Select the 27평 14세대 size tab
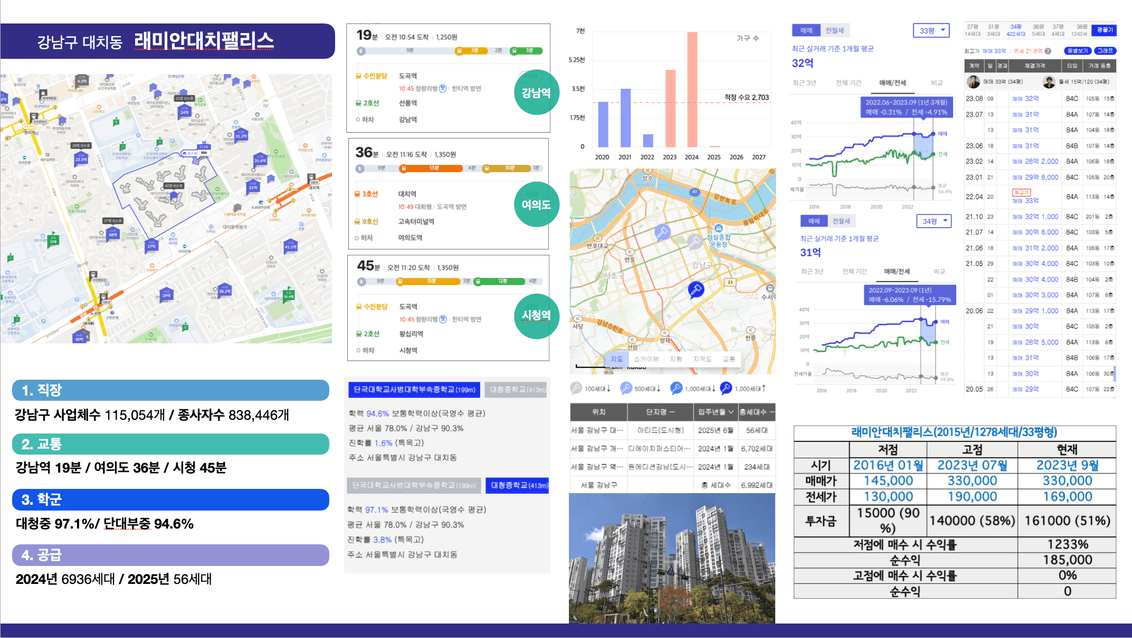The image size is (1132, 638). coord(973,30)
